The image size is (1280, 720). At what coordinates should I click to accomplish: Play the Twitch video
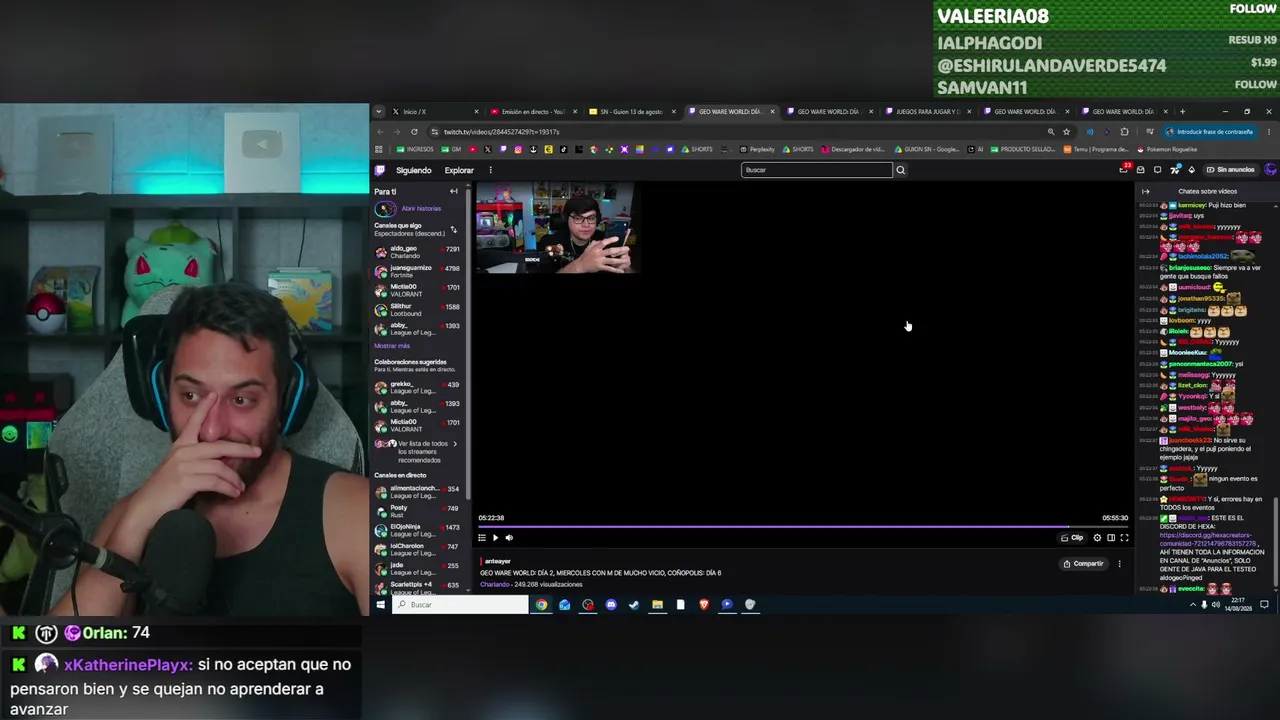[x=495, y=538]
